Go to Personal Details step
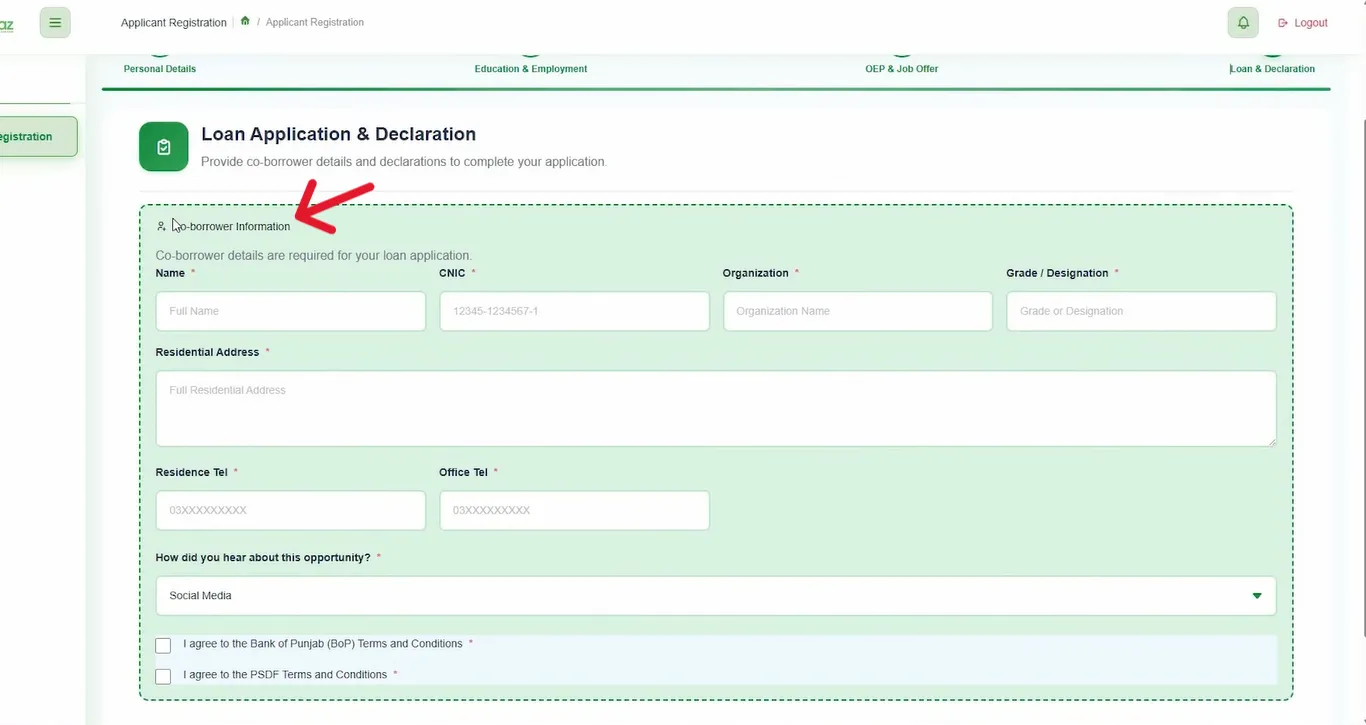This screenshot has width=1366, height=725. click(x=160, y=68)
